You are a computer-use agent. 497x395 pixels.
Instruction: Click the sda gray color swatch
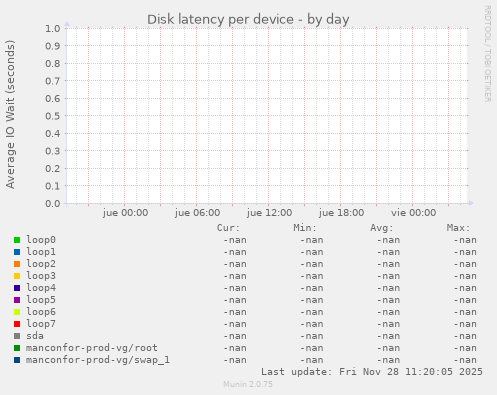[17, 336]
